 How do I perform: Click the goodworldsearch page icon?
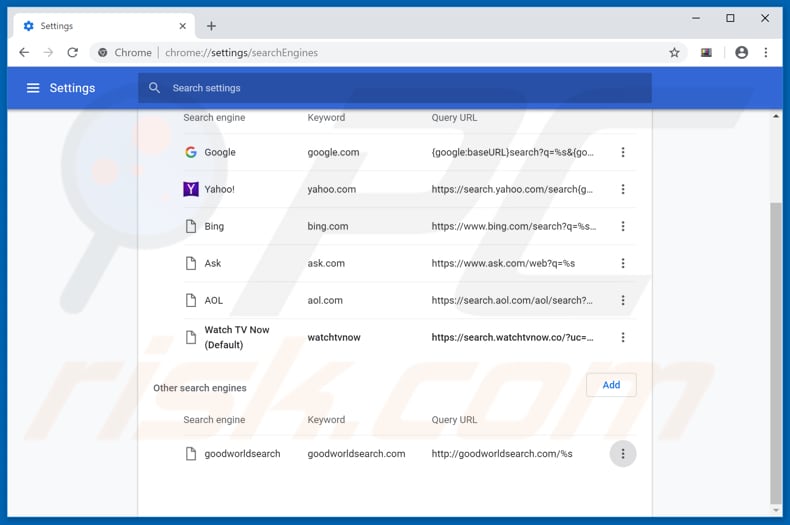pos(190,453)
